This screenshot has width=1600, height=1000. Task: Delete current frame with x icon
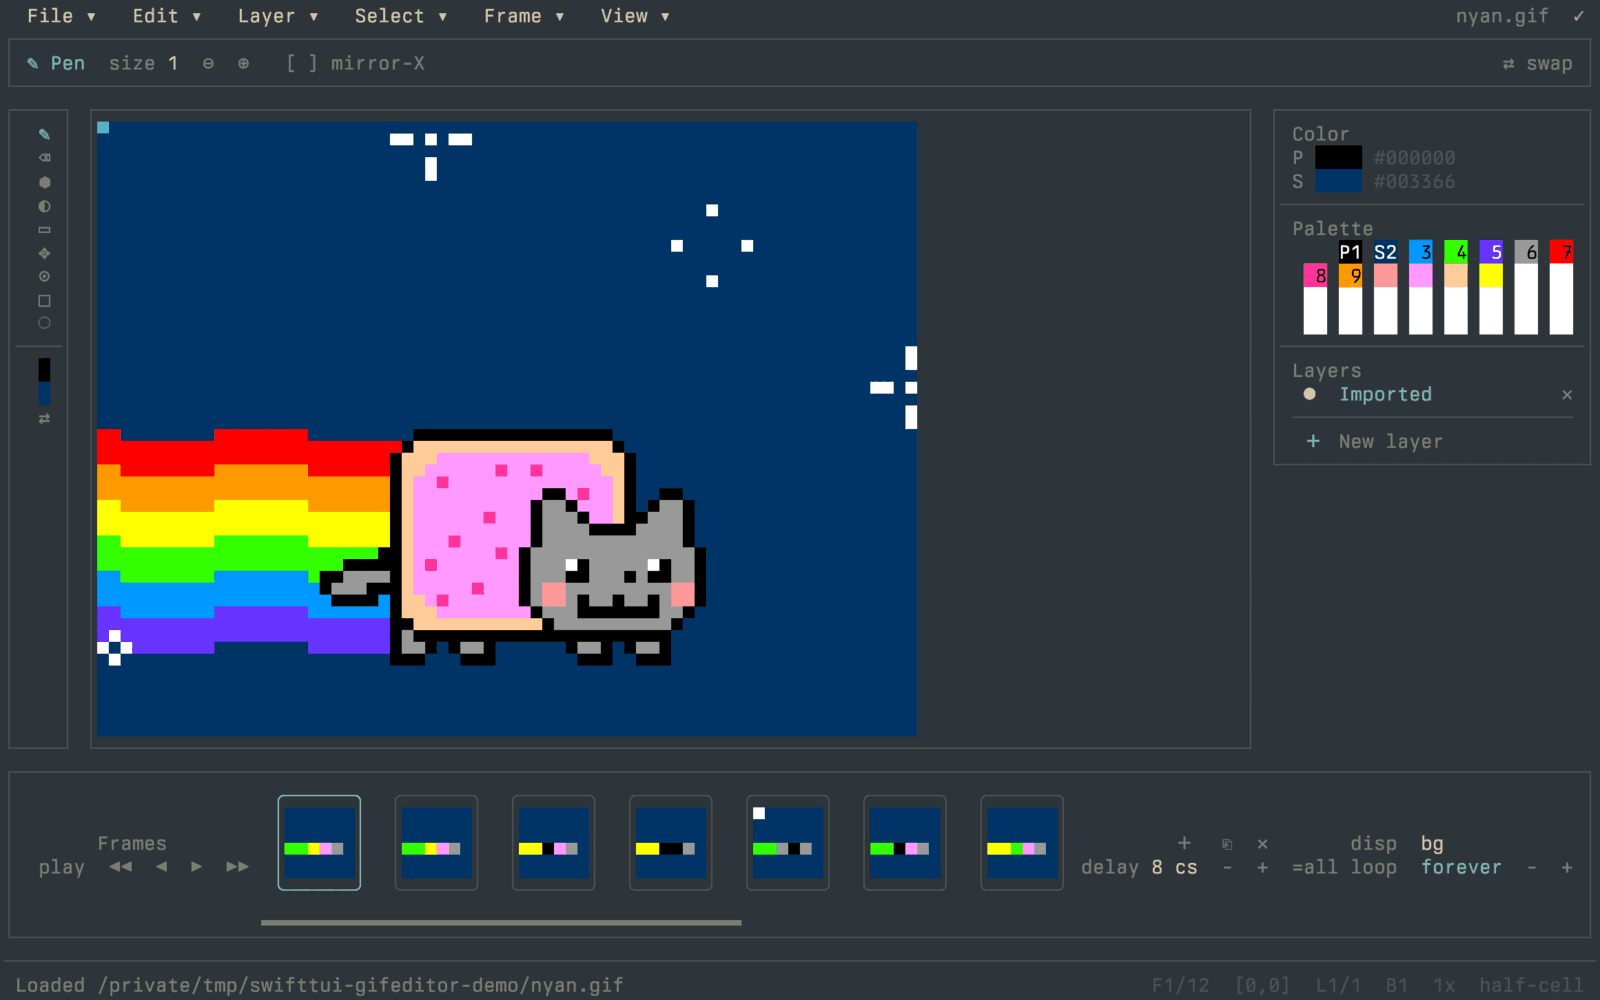(1263, 844)
